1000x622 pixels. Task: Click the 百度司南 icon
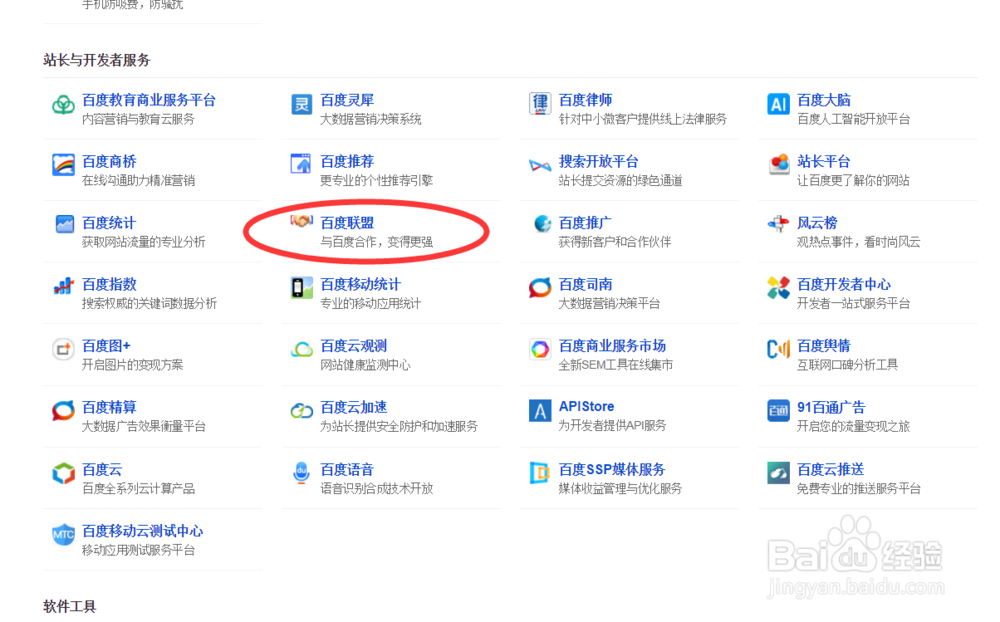click(x=540, y=288)
